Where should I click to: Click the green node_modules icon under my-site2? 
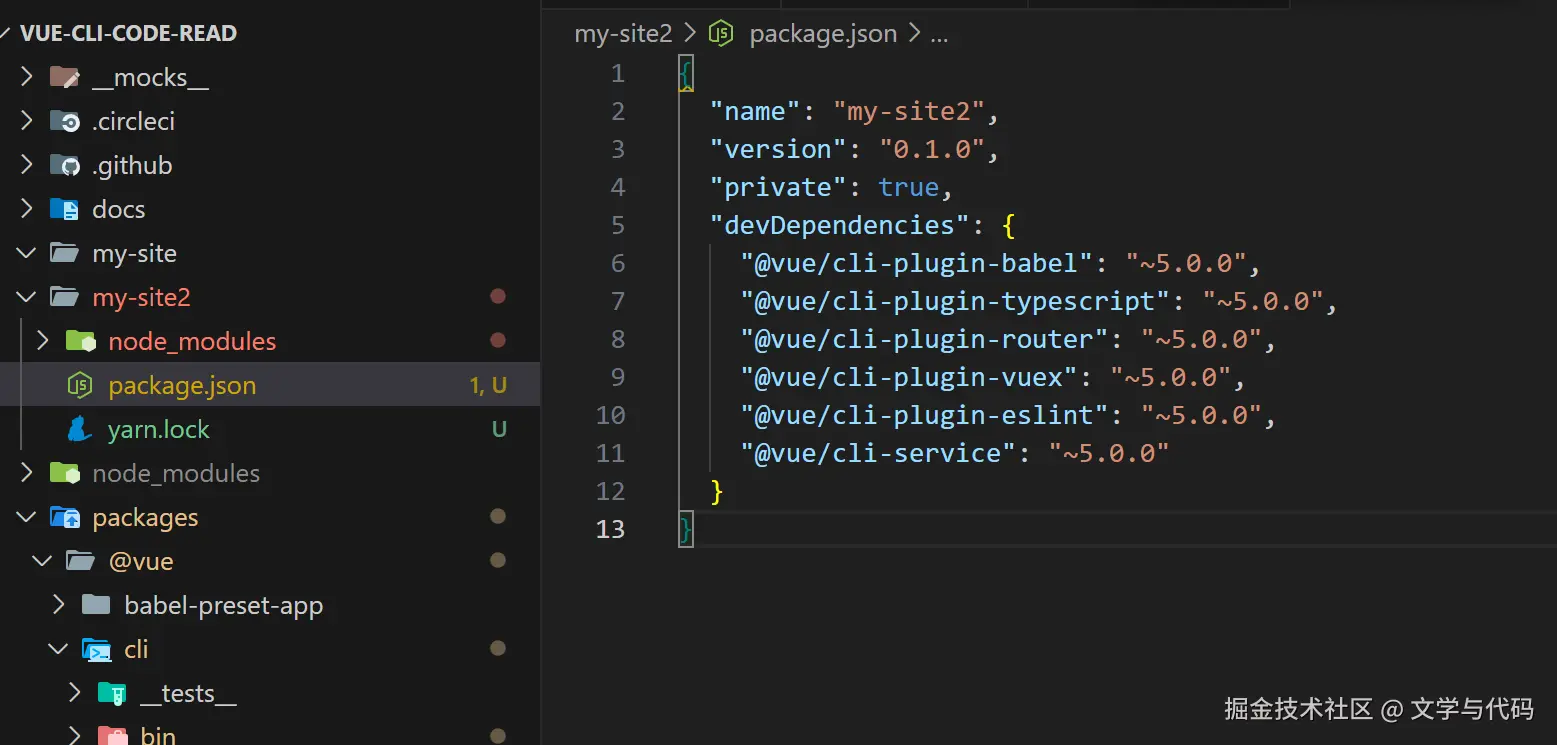[81, 341]
